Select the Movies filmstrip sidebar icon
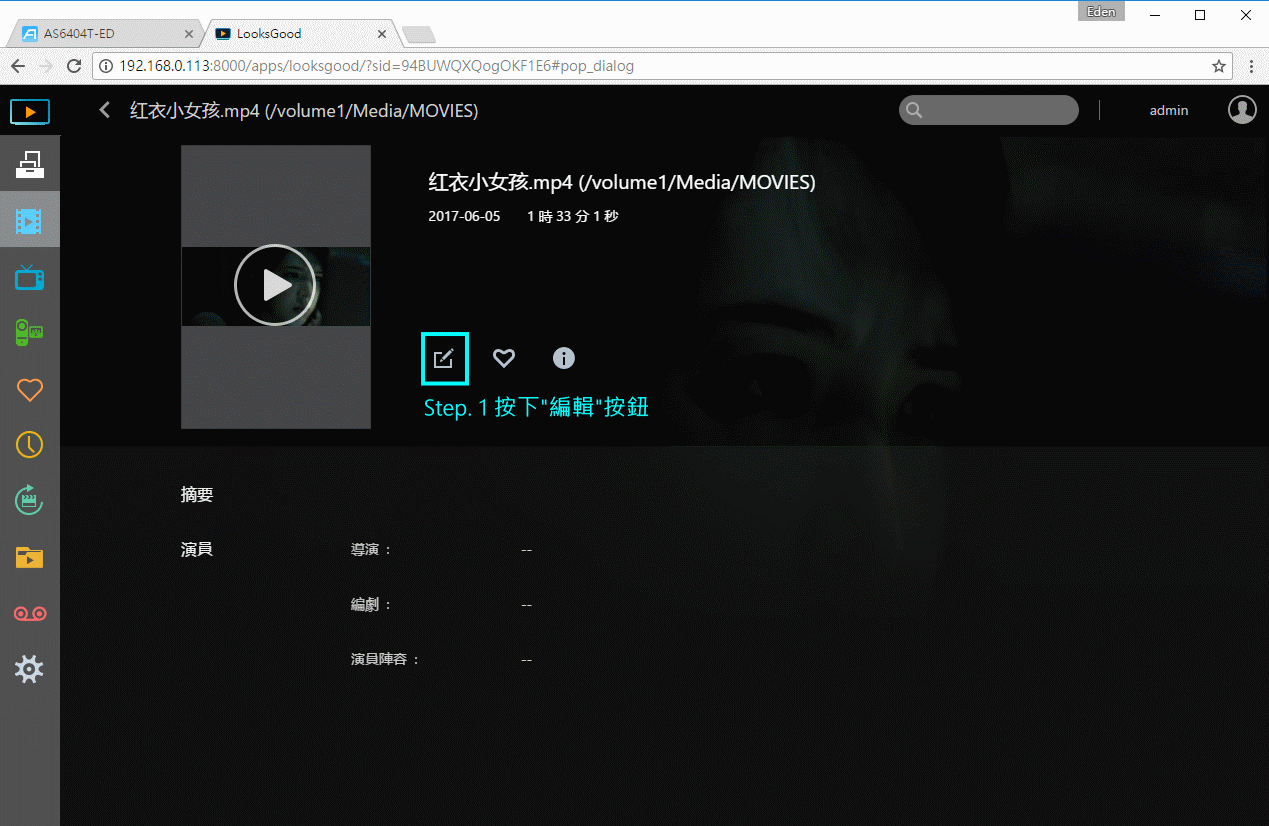Image resolution: width=1269 pixels, height=826 pixels. (30, 220)
